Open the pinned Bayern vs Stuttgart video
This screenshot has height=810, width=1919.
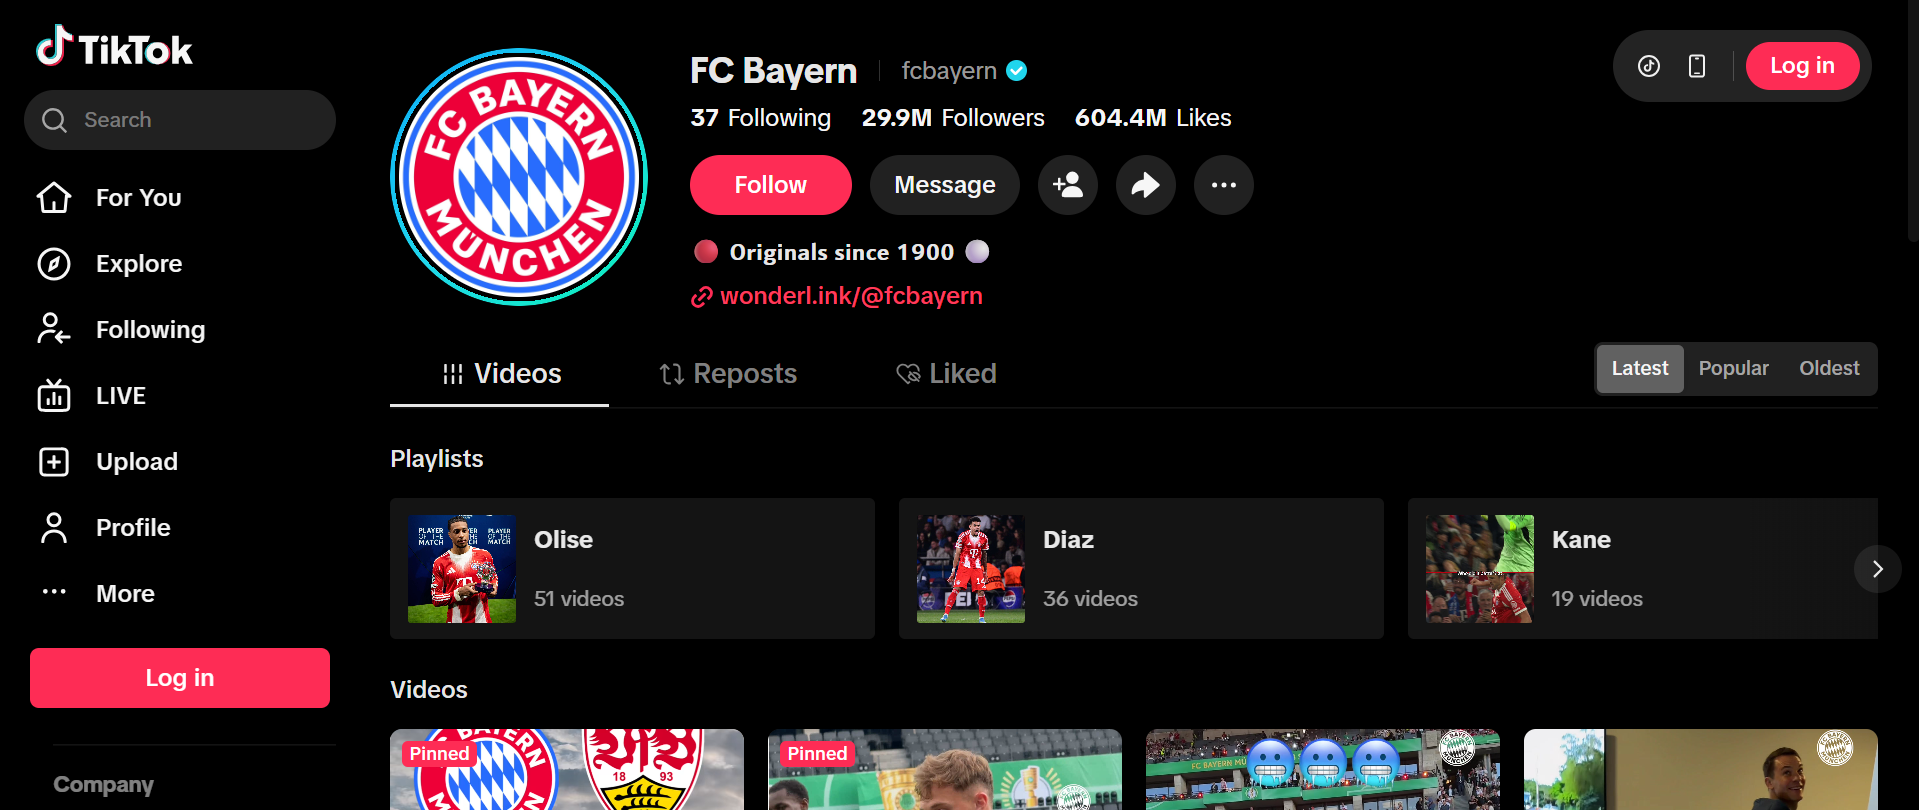567,770
